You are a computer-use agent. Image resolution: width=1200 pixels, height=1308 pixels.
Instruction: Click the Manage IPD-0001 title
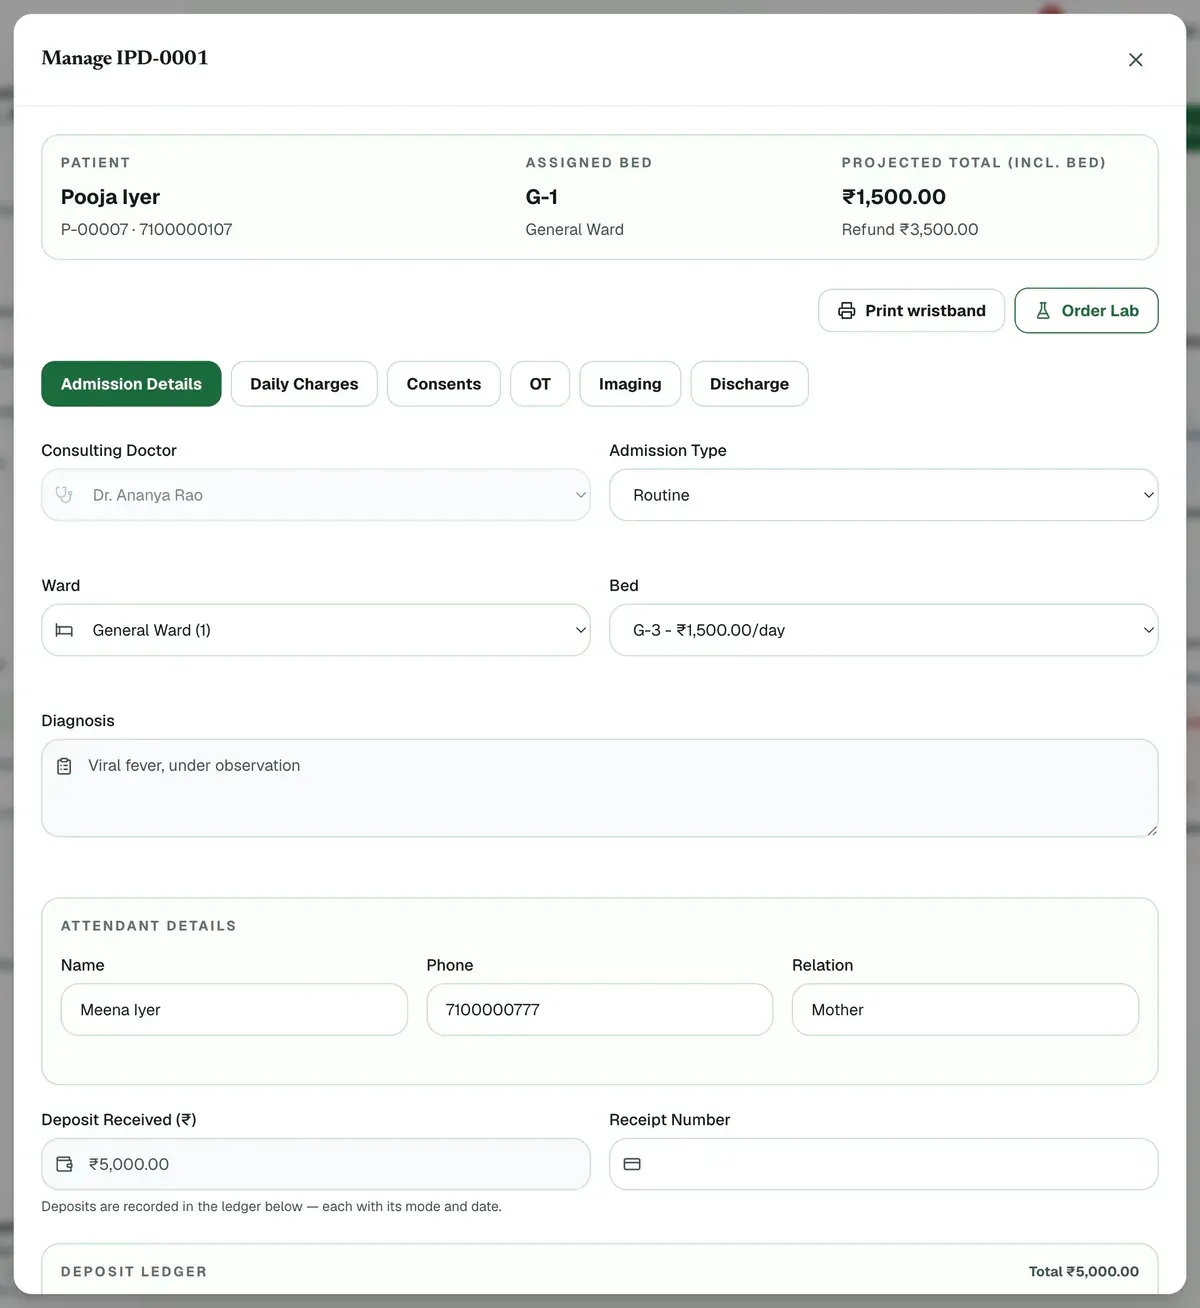[125, 58]
